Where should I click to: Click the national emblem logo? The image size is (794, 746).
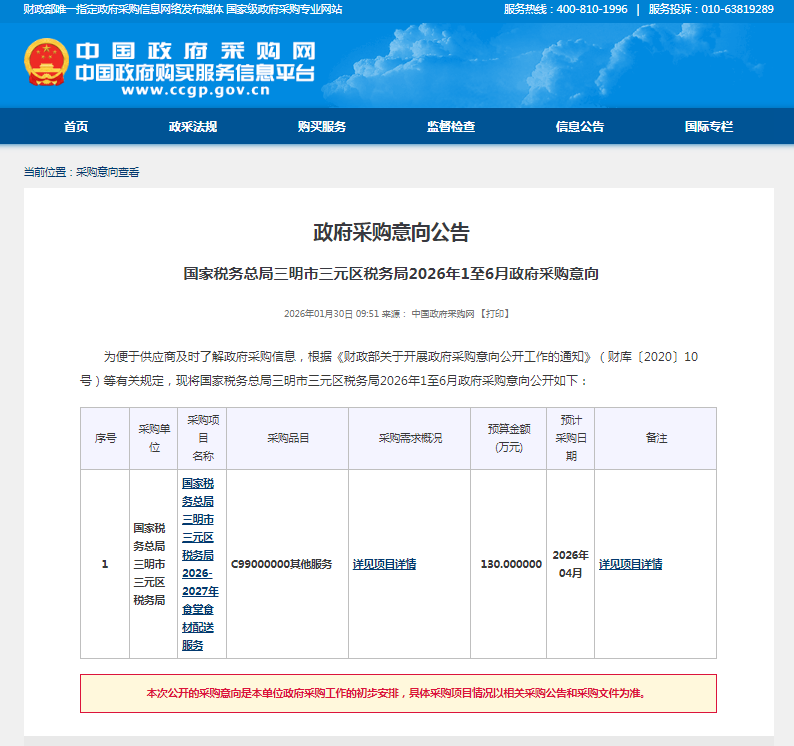(46, 61)
